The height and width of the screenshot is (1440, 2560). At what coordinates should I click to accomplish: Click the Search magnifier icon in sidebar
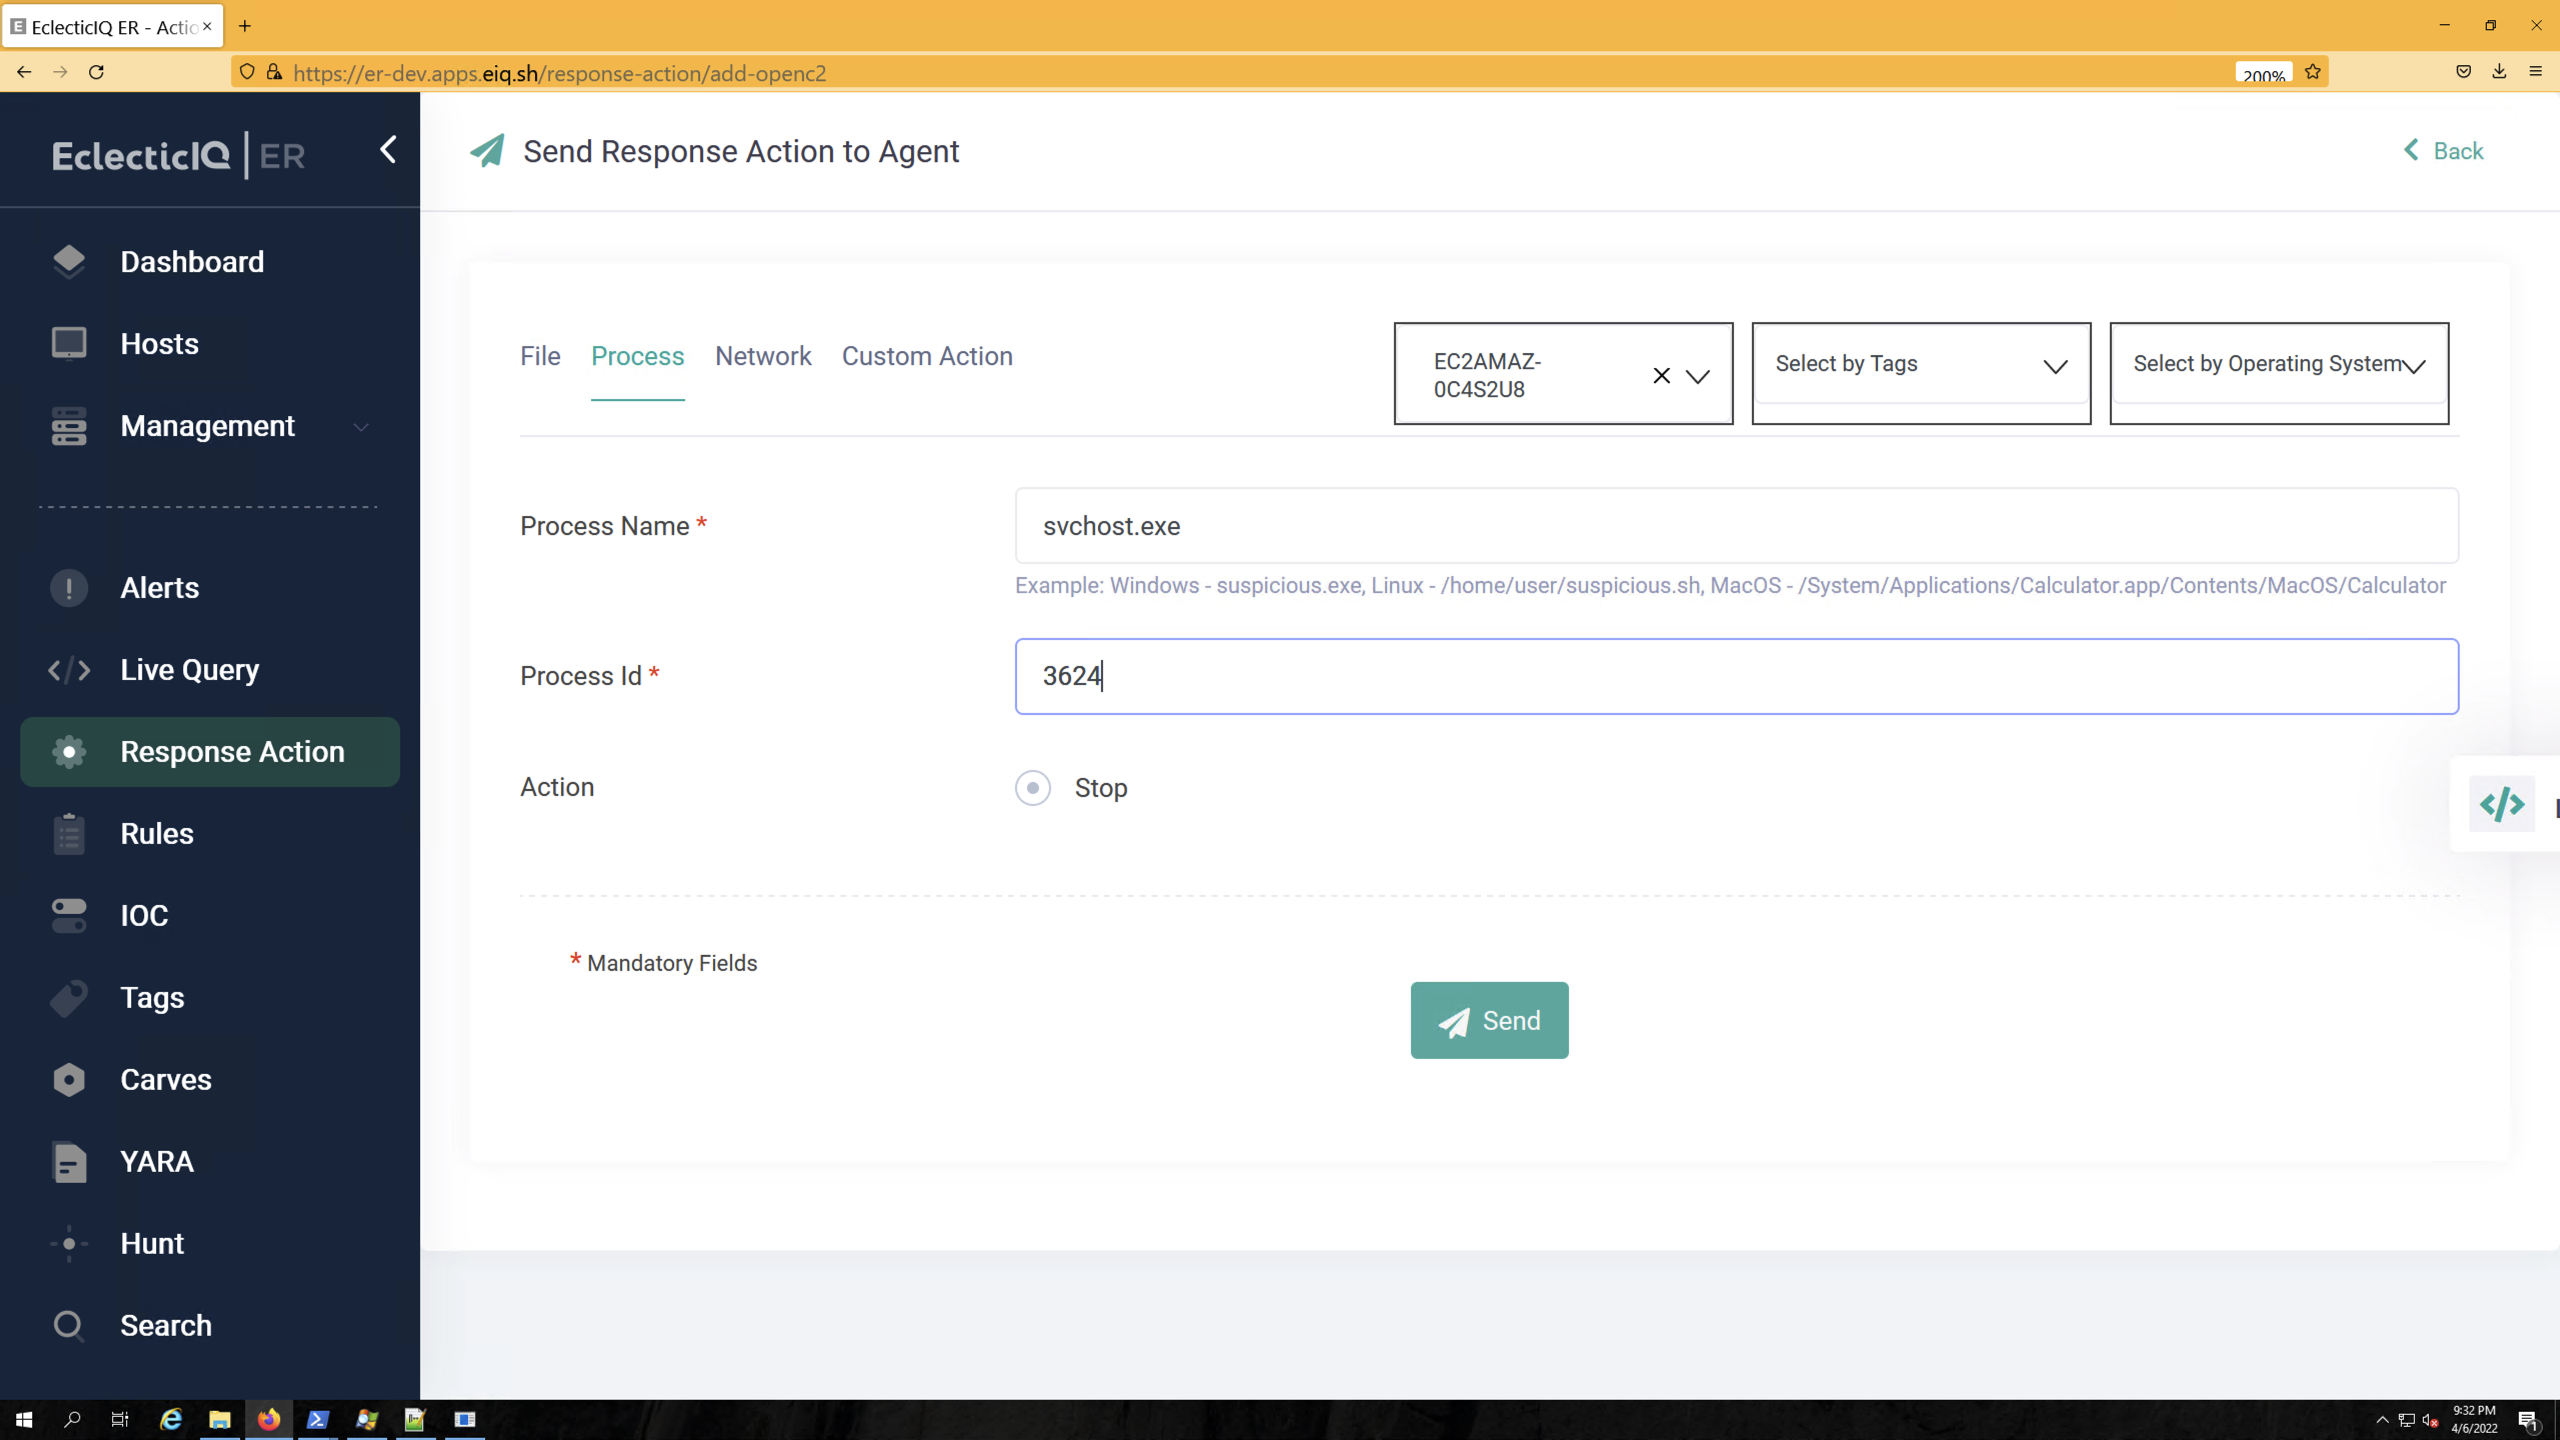click(x=69, y=1326)
